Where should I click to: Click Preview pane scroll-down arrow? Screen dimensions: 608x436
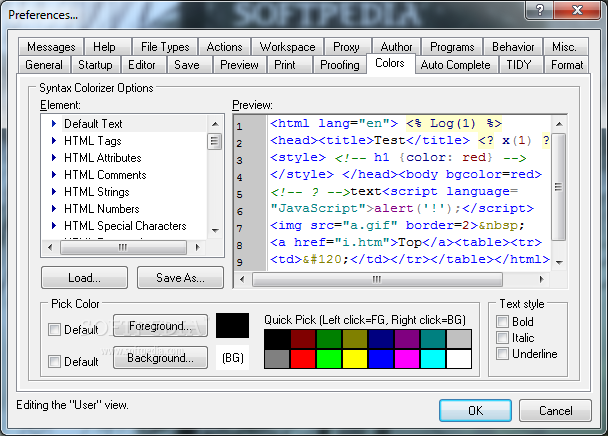coord(559,263)
